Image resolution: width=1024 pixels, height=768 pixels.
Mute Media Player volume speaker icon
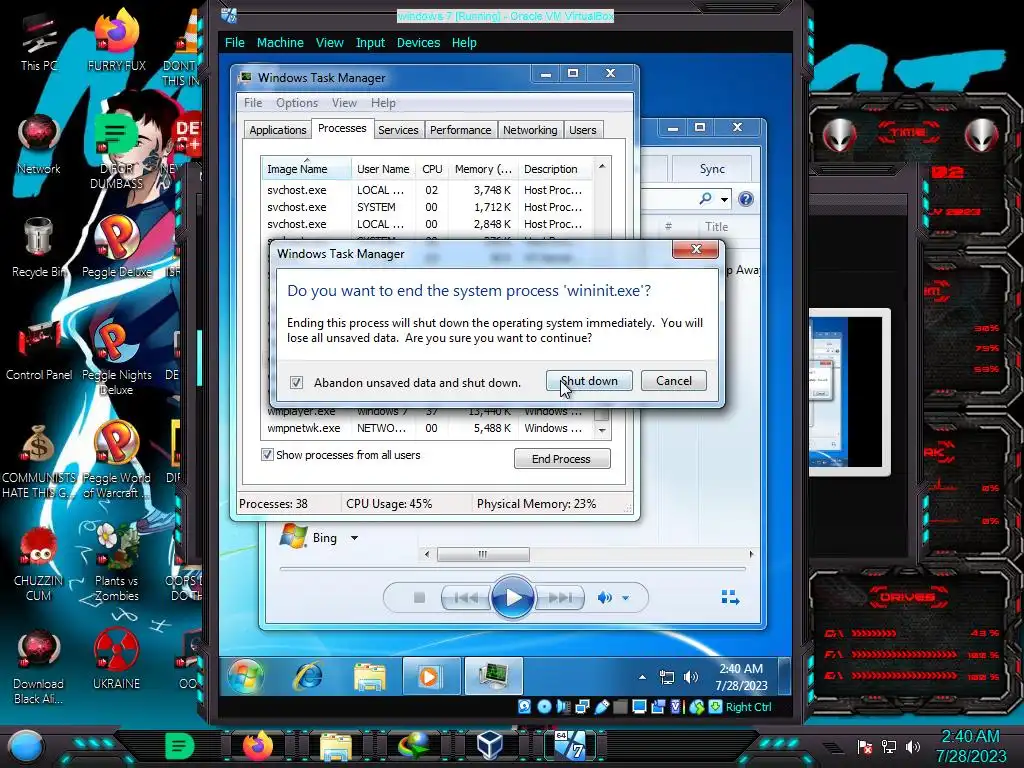pos(604,598)
